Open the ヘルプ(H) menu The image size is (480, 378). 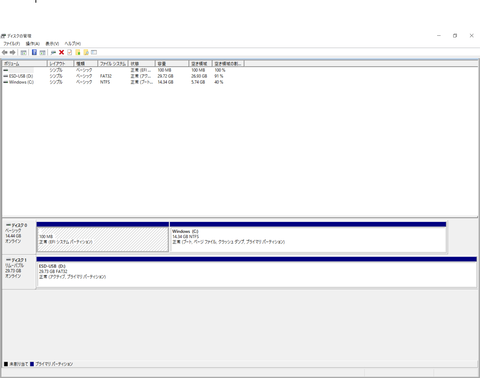click(x=73, y=44)
